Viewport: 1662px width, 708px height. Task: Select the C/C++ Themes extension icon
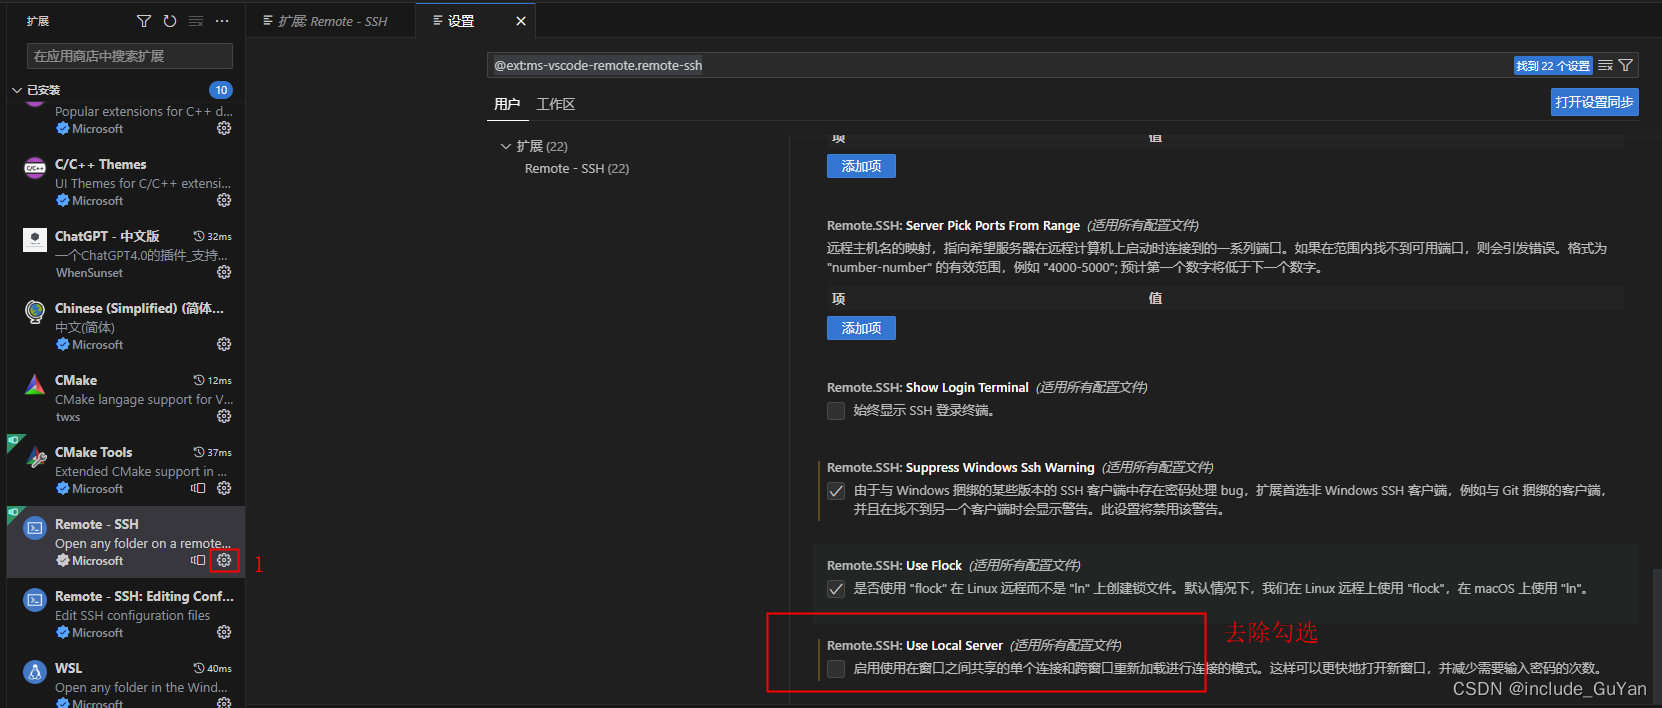tap(35, 168)
